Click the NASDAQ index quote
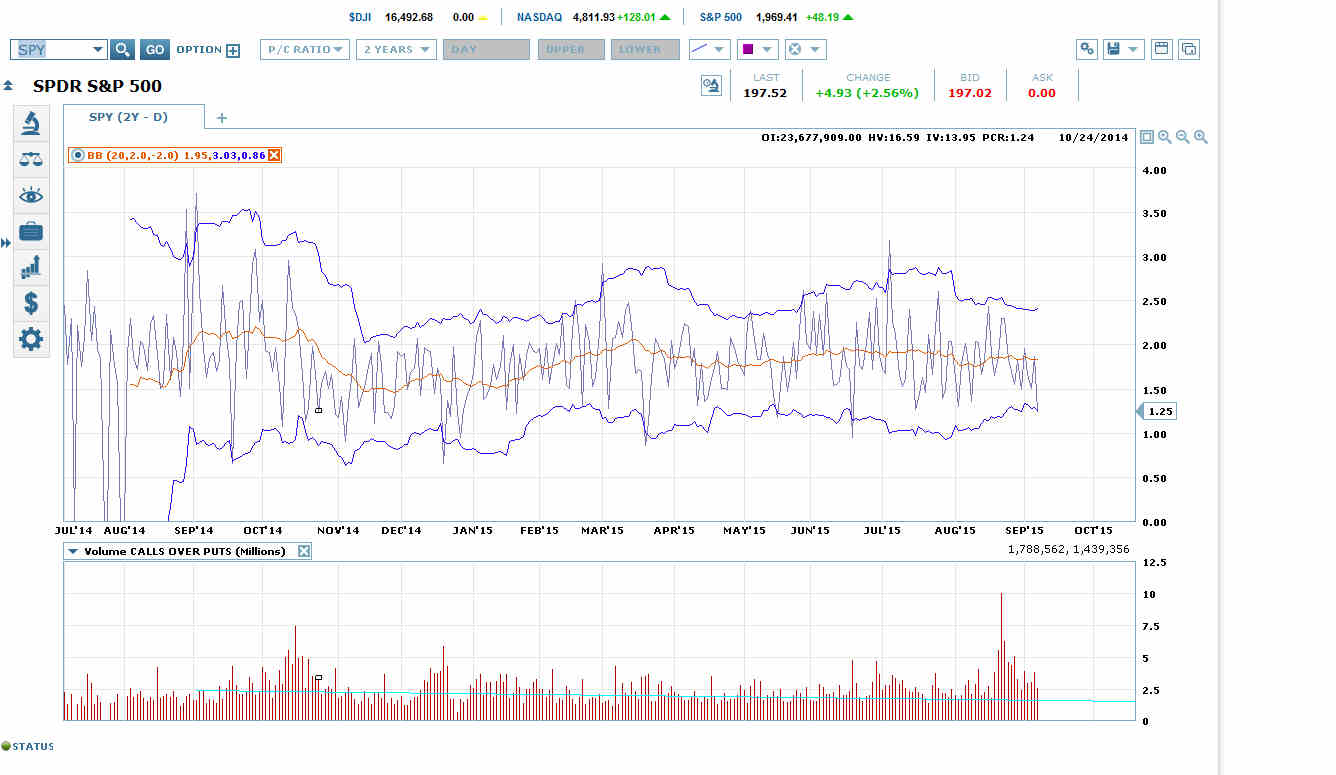Screen dimensions: 1336x775 tap(593, 17)
